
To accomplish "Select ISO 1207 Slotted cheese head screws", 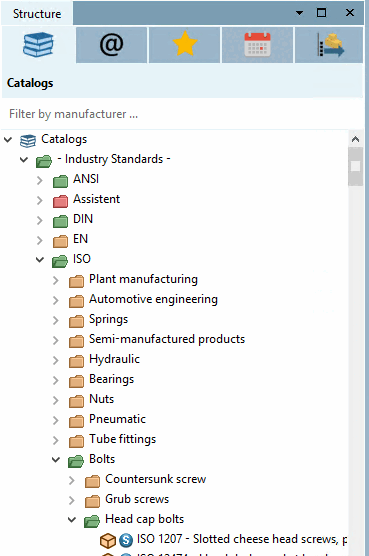I will 242,539.
